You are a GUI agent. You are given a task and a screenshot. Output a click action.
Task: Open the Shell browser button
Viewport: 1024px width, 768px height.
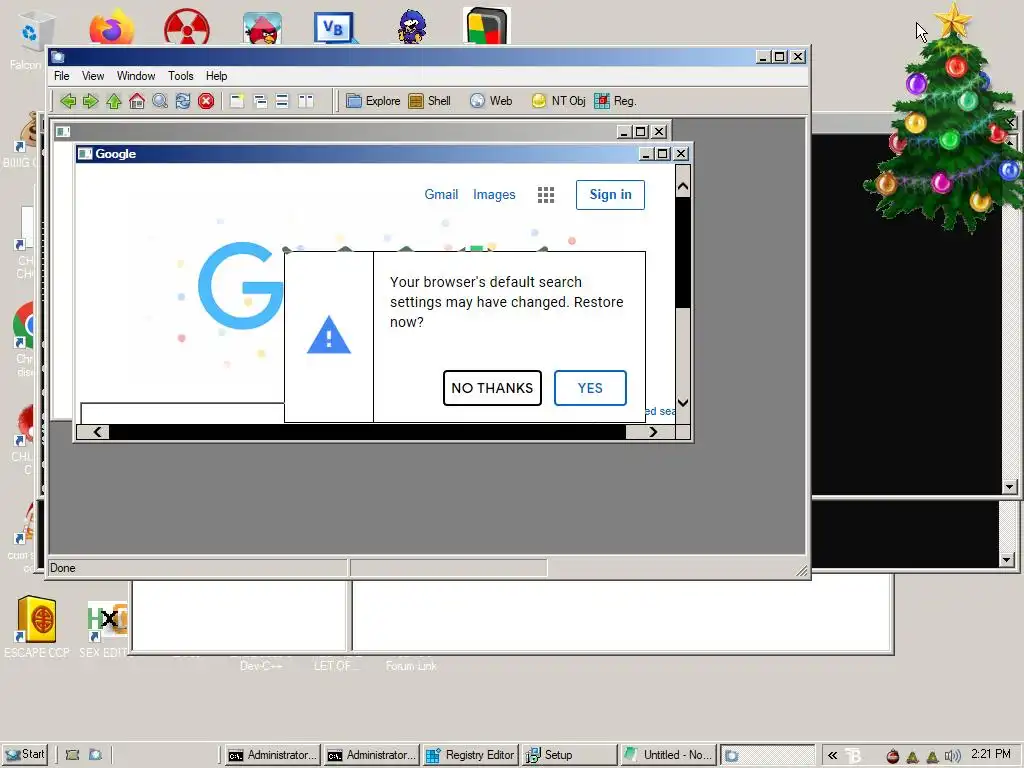430,101
